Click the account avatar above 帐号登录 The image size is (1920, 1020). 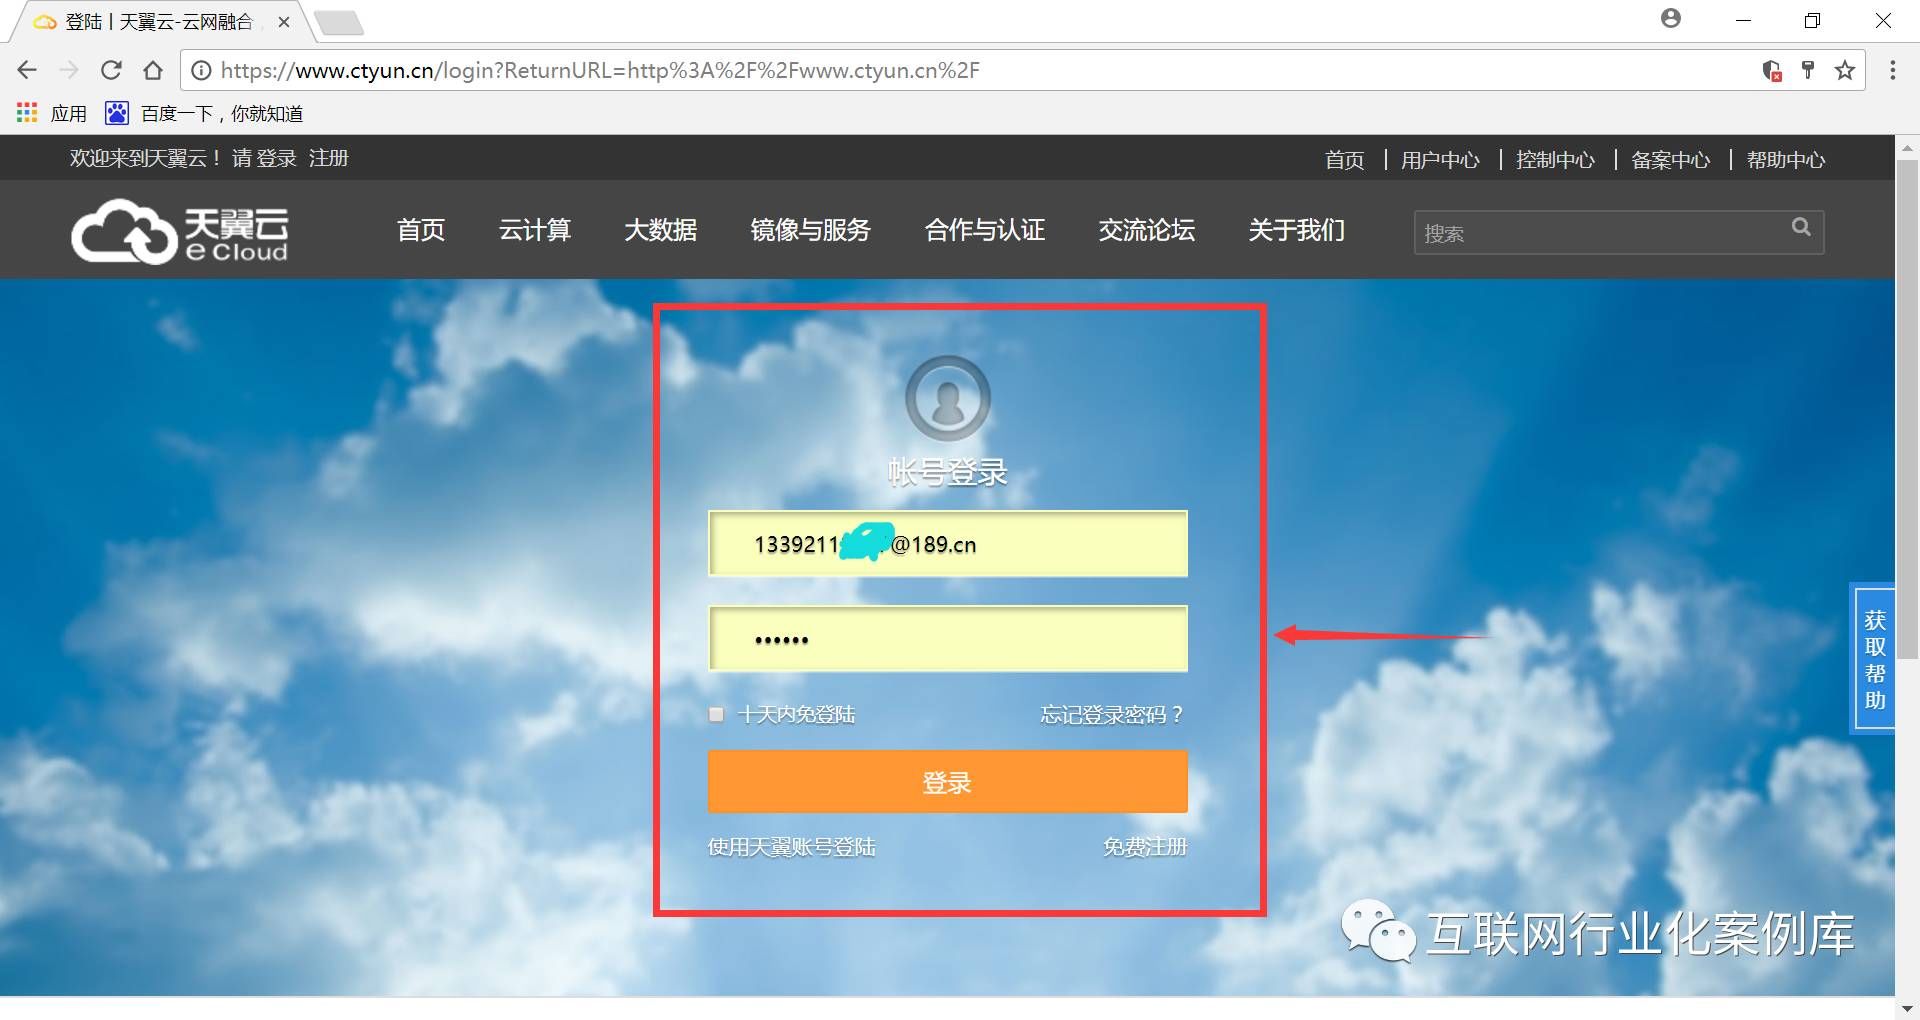[x=946, y=397]
